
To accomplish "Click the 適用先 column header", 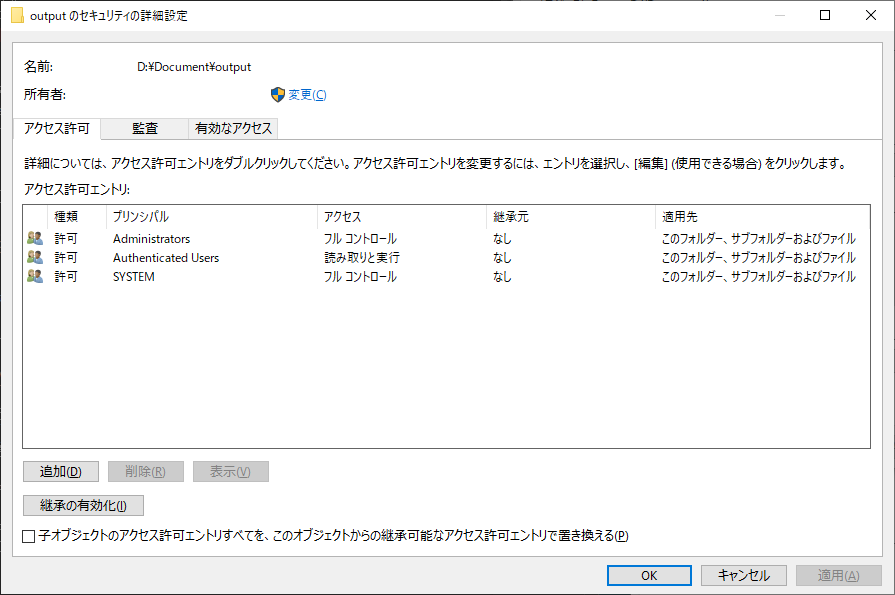I will [x=760, y=216].
